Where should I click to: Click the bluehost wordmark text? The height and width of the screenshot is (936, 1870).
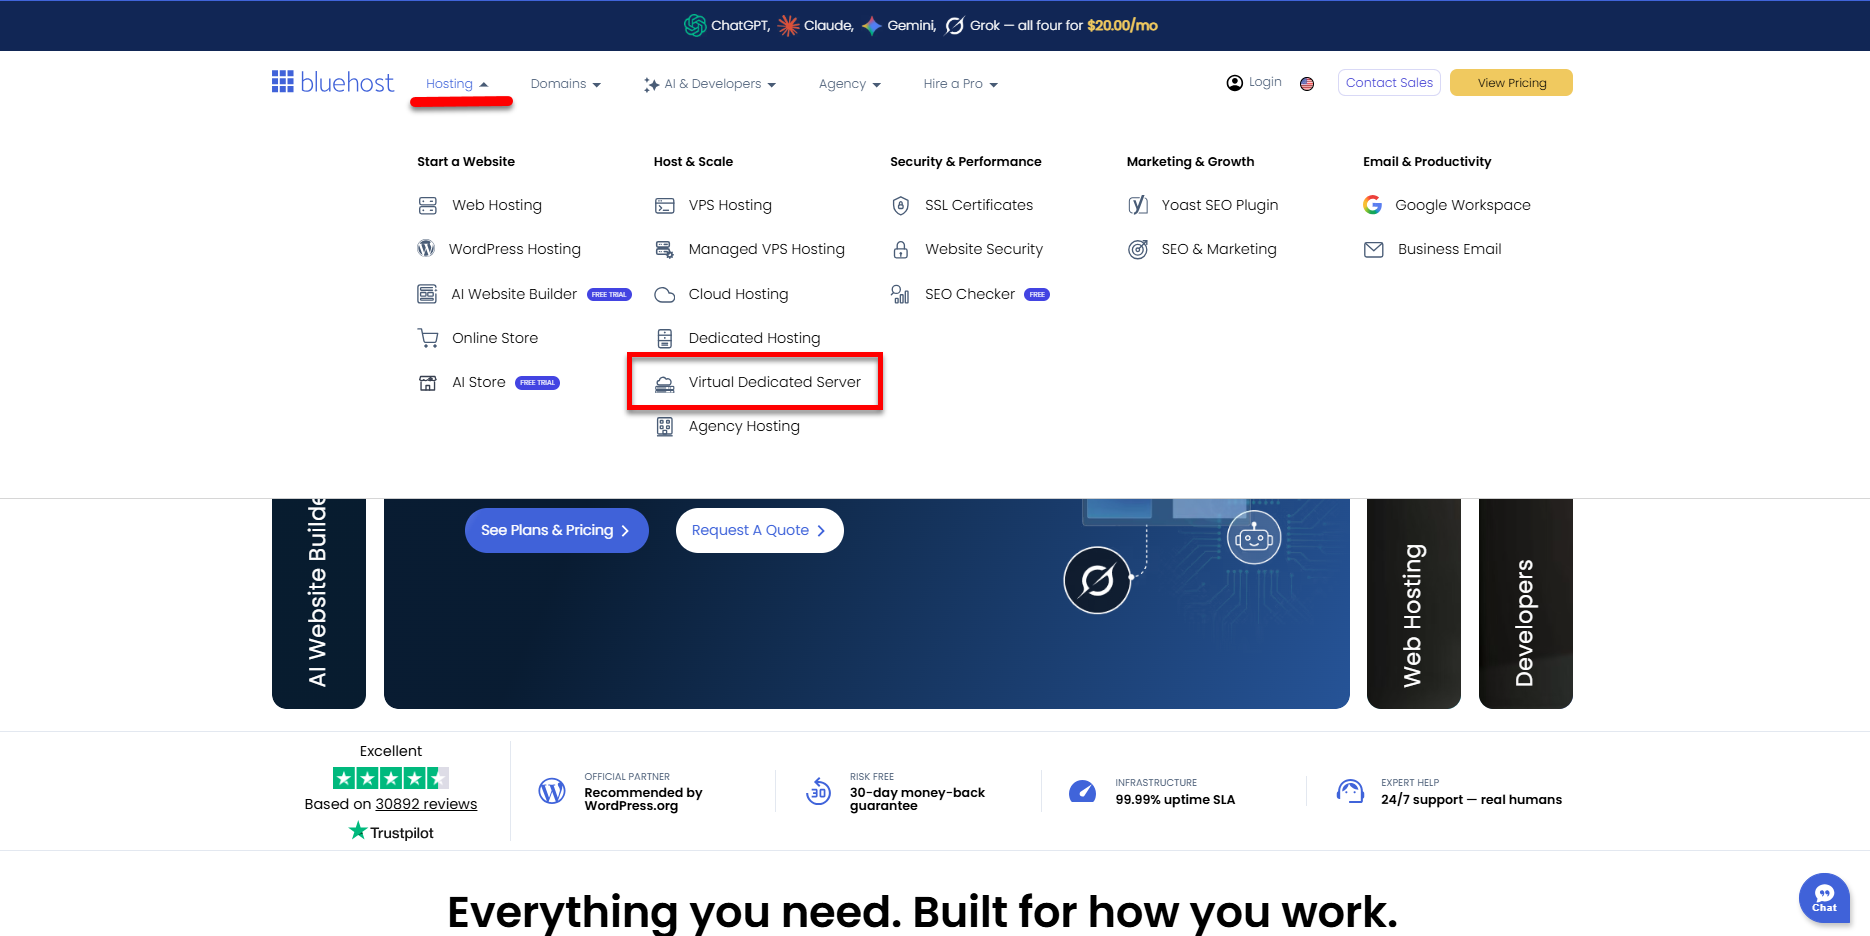point(347,82)
